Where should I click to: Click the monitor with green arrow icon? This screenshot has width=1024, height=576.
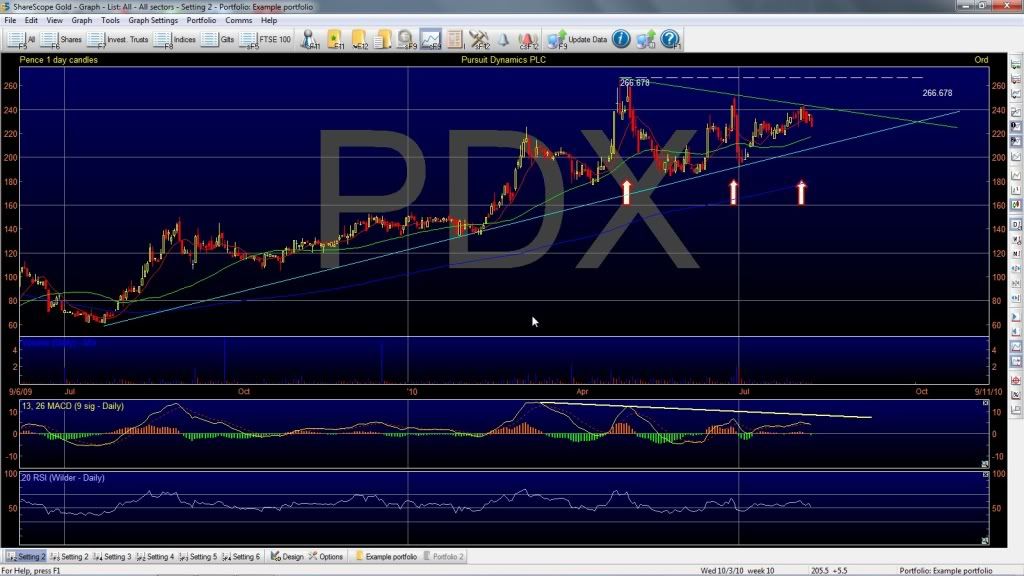(646, 40)
